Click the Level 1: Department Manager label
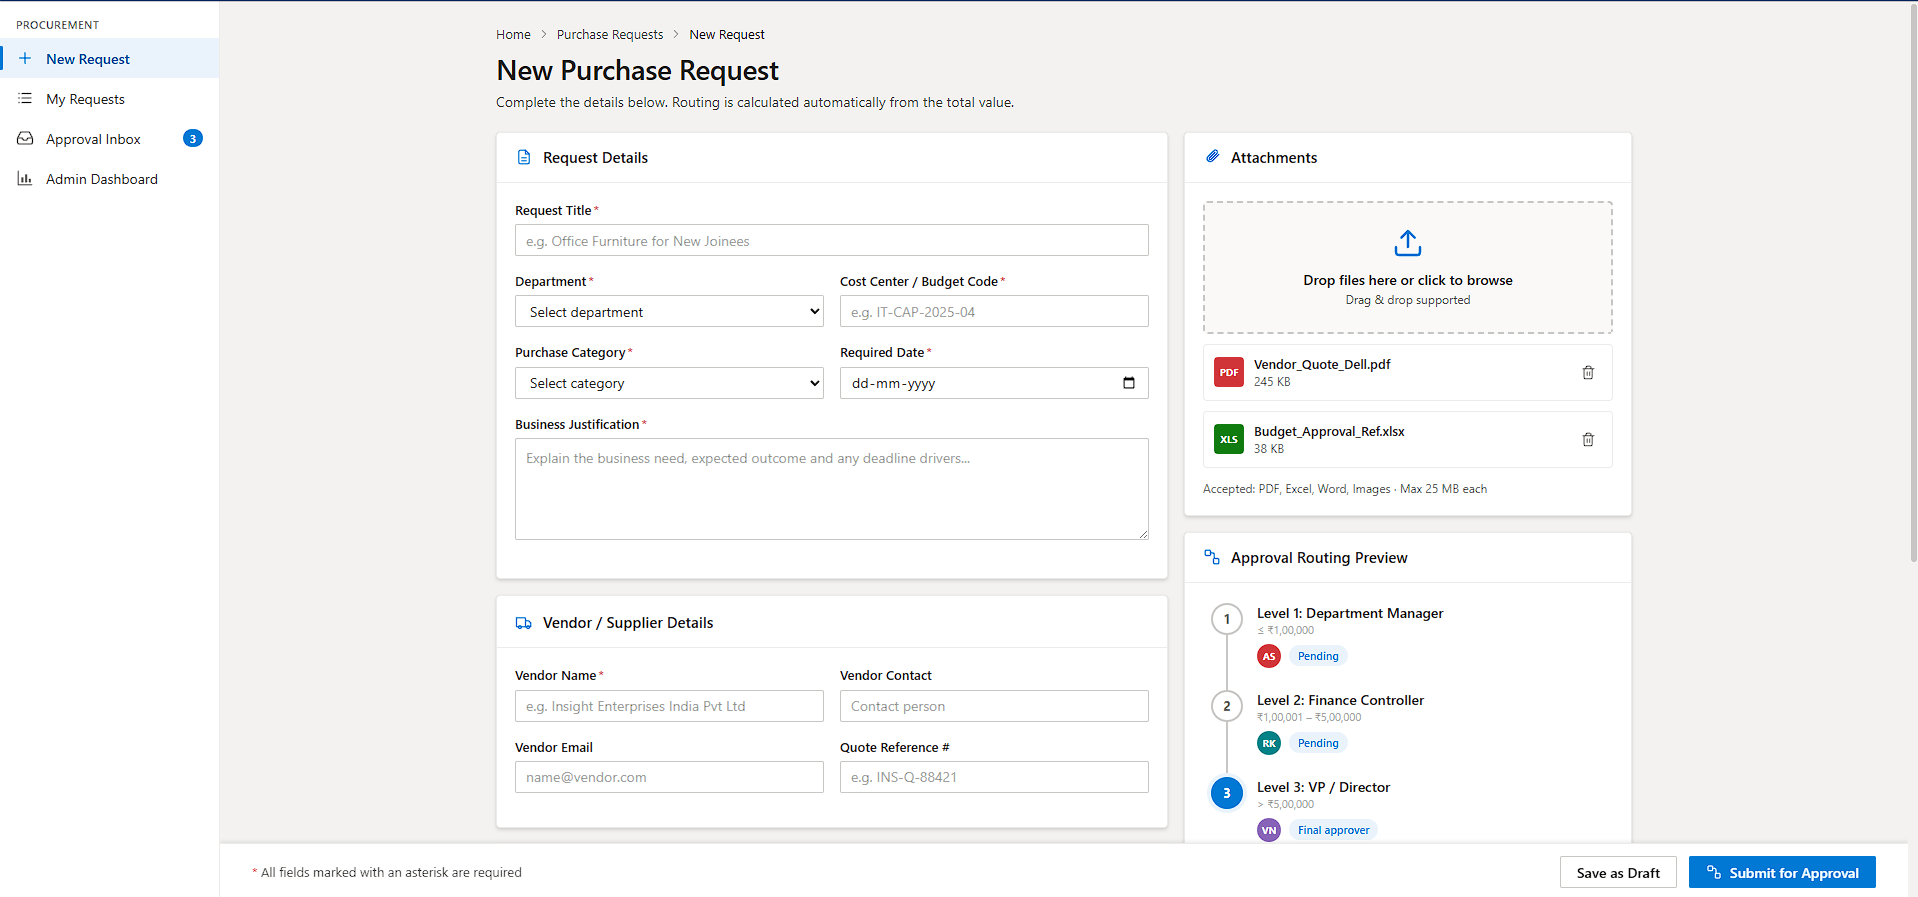This screenshot has height=897, width=1918. pyautogui.click(x=1350, y=613)
